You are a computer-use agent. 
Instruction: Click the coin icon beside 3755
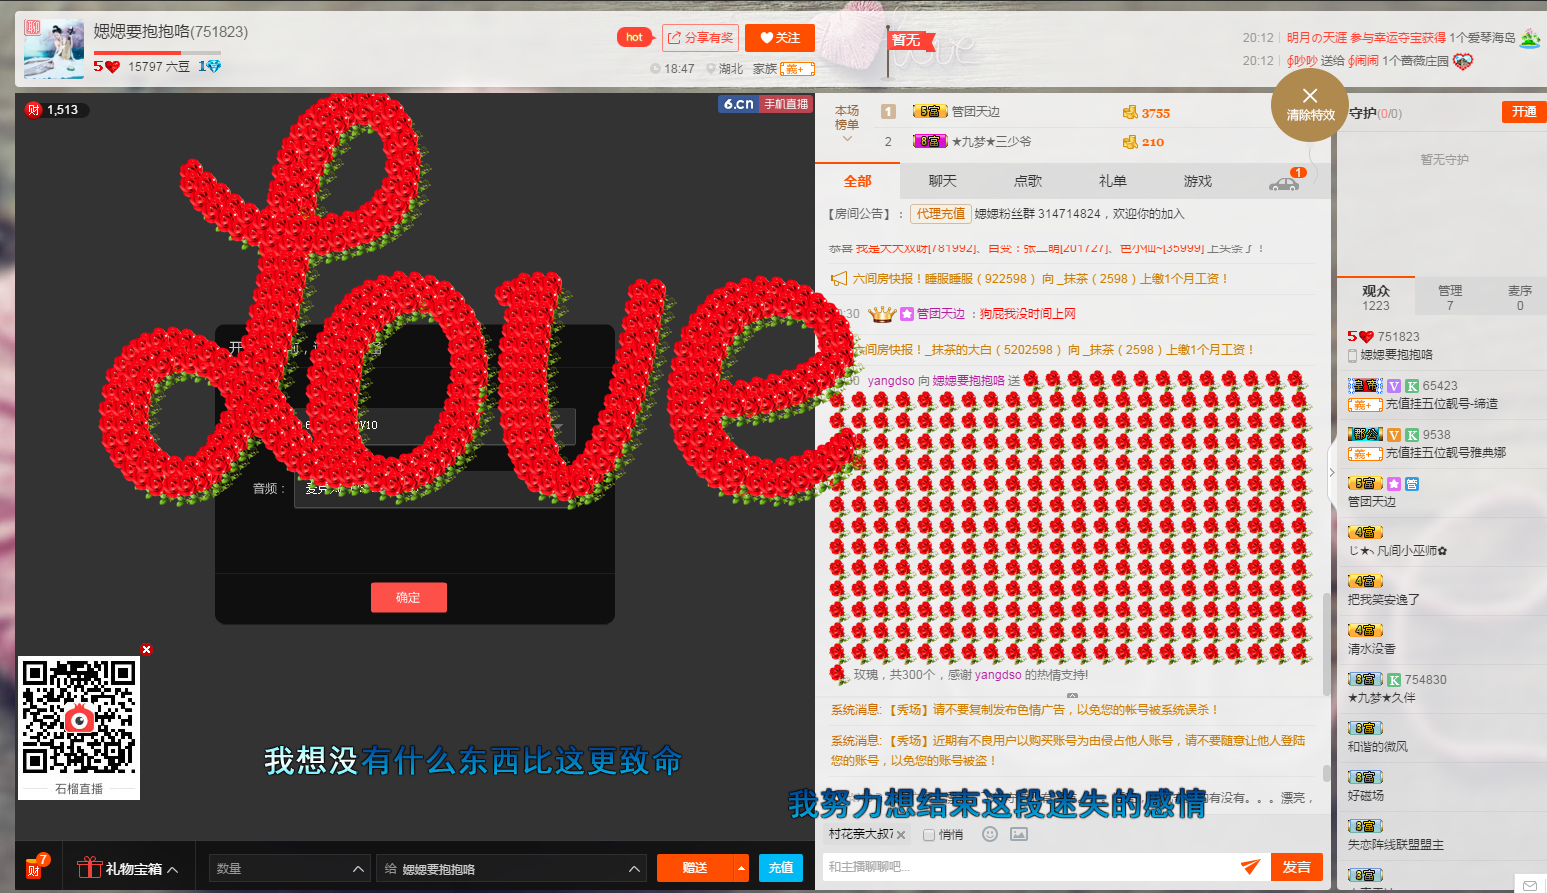1130,113
